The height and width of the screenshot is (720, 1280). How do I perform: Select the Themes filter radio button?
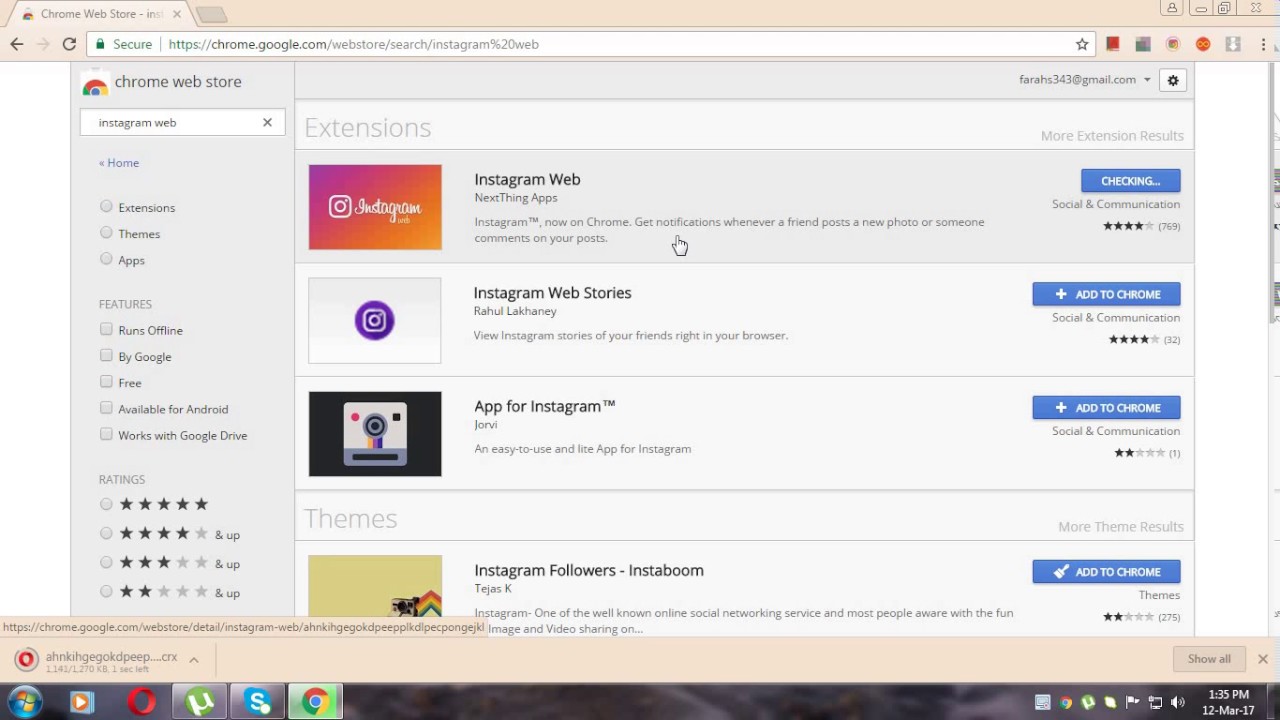coord(106,233)
